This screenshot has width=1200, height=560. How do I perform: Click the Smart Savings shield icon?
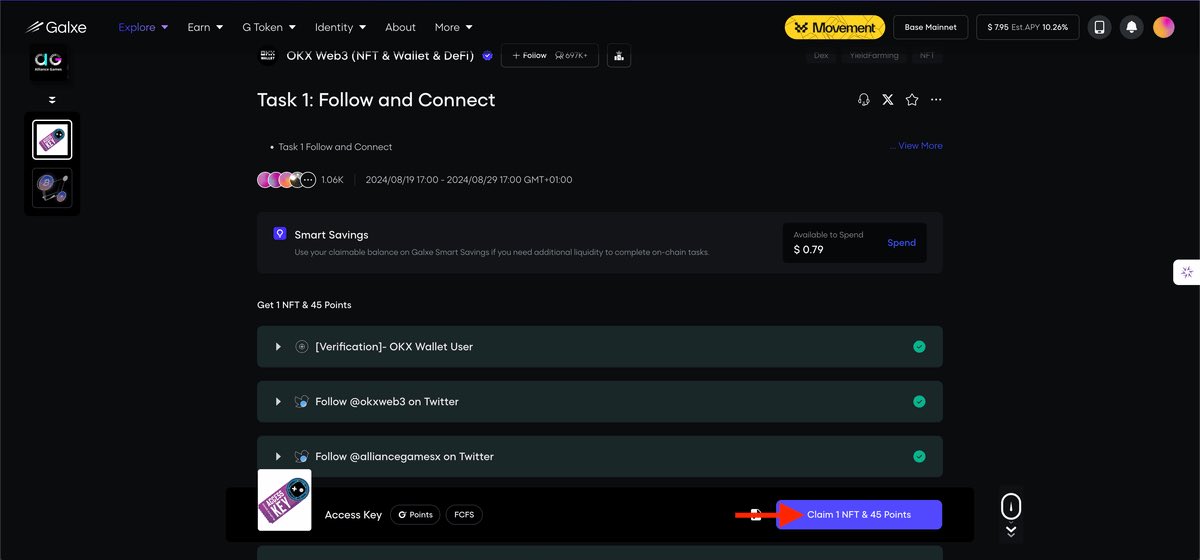(280, 233)
